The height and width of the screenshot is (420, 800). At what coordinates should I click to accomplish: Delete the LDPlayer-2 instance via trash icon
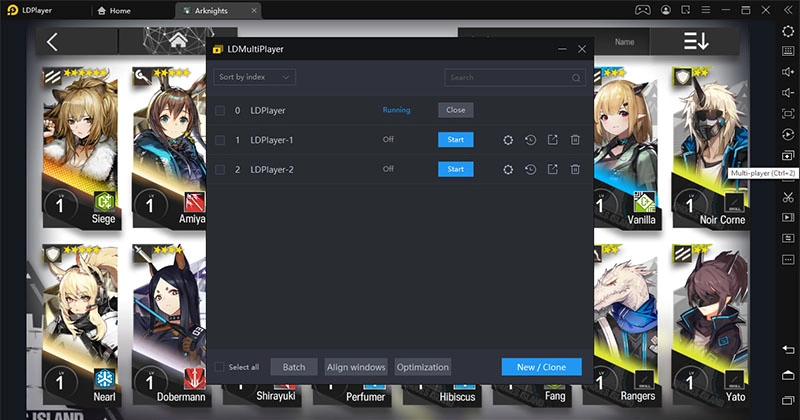click(x=575, y=169)
